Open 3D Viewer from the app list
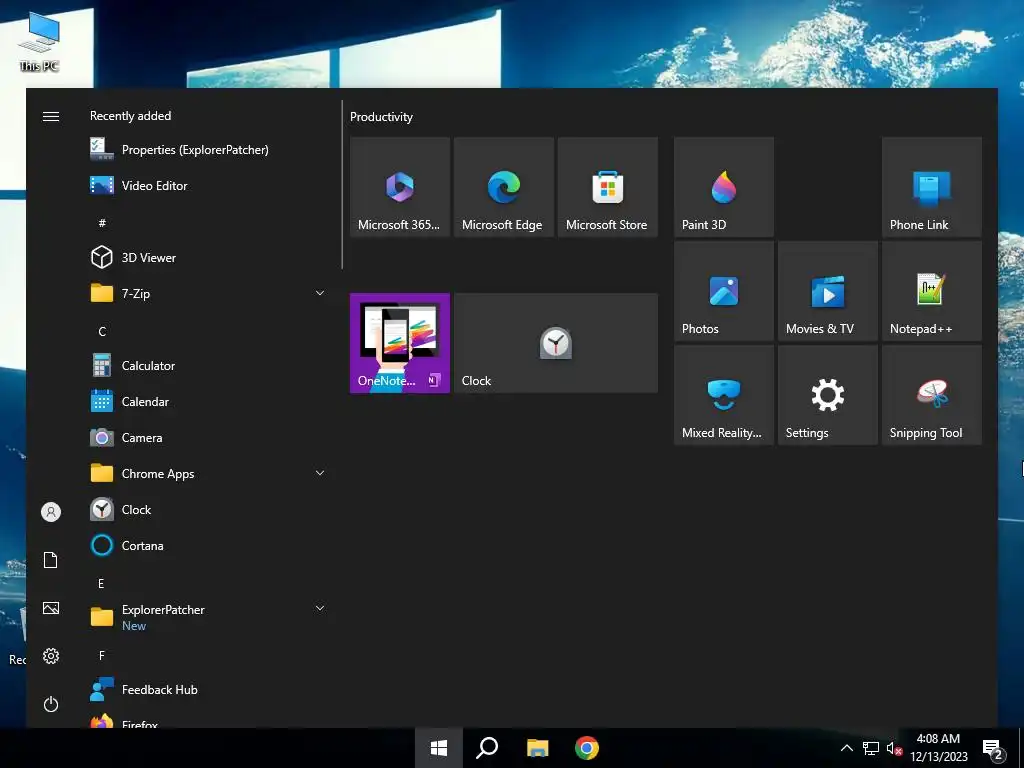 pos(208,257)
